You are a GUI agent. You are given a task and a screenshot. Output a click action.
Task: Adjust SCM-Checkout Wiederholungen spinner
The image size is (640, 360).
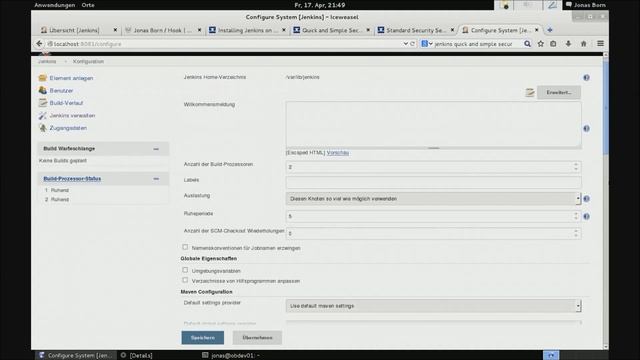pos(576,233)
